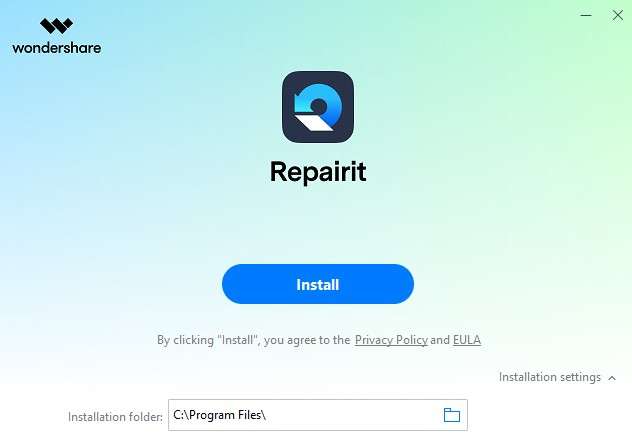
Task: Close the Repairit installer window
Action: coord(617,15)
